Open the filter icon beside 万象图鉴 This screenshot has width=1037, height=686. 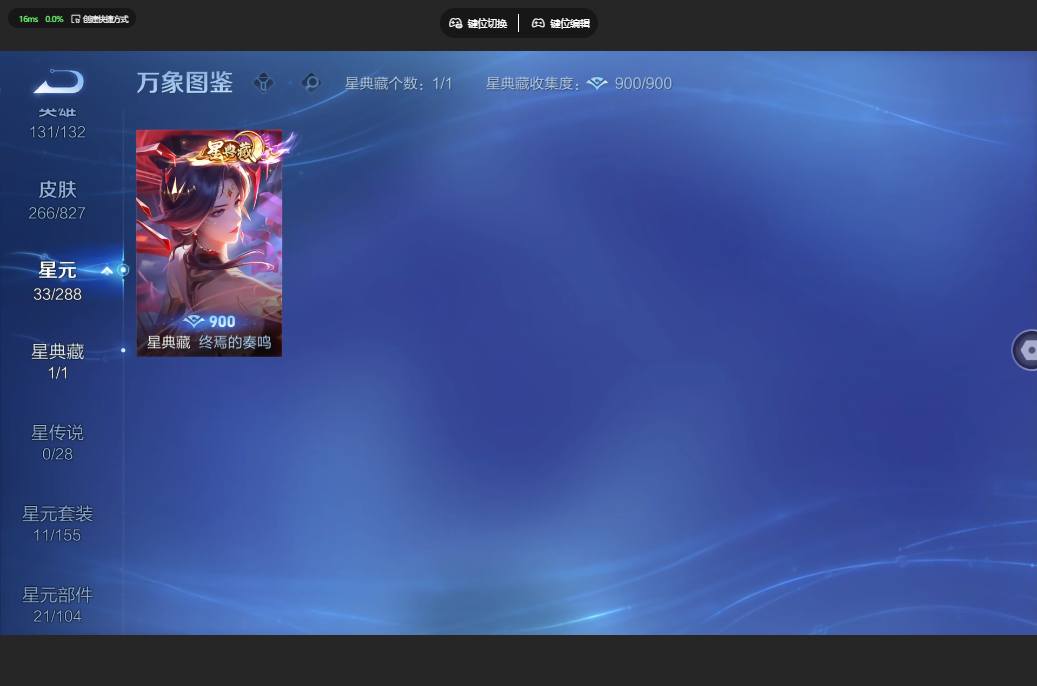point(264,83)
